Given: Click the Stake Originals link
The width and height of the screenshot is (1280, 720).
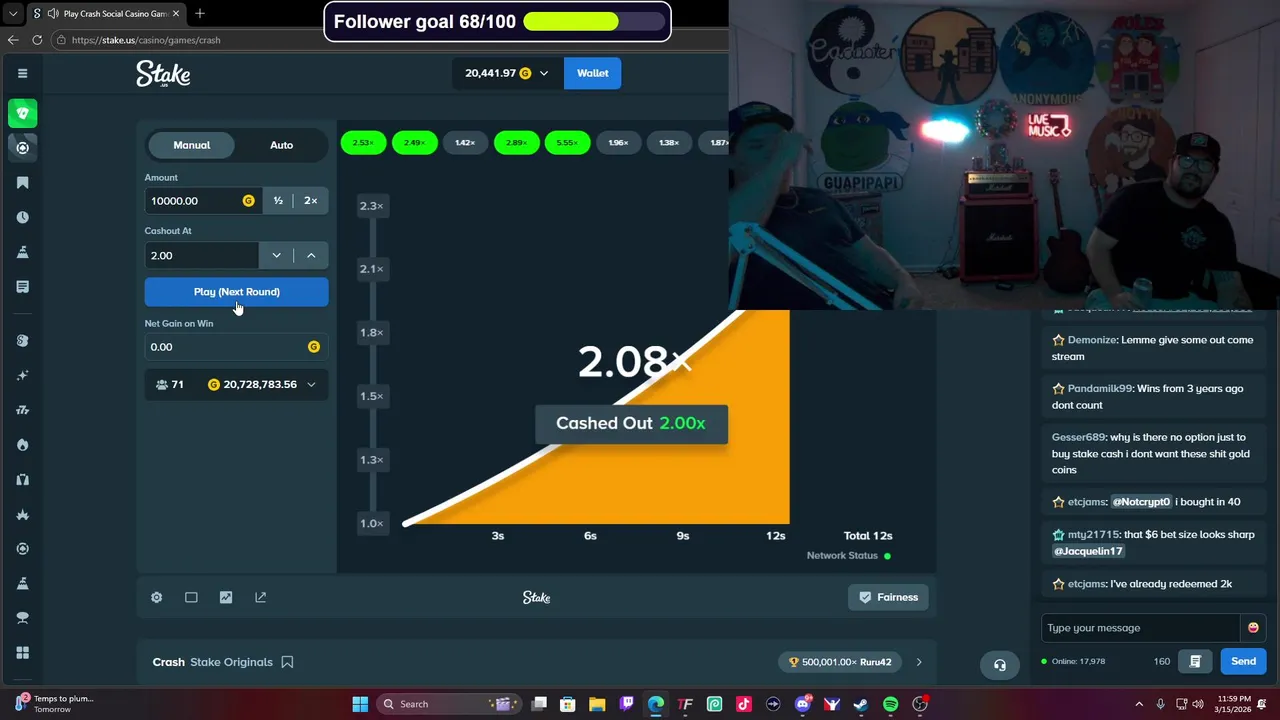Looking at the screenshot, I should 231,662.
